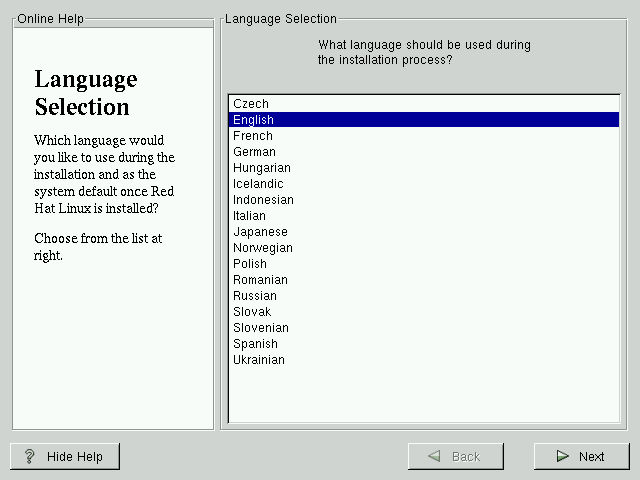Choose Ukrainian from the language list
The height and width of the screenshot is (480, 640).
(259, 360)
